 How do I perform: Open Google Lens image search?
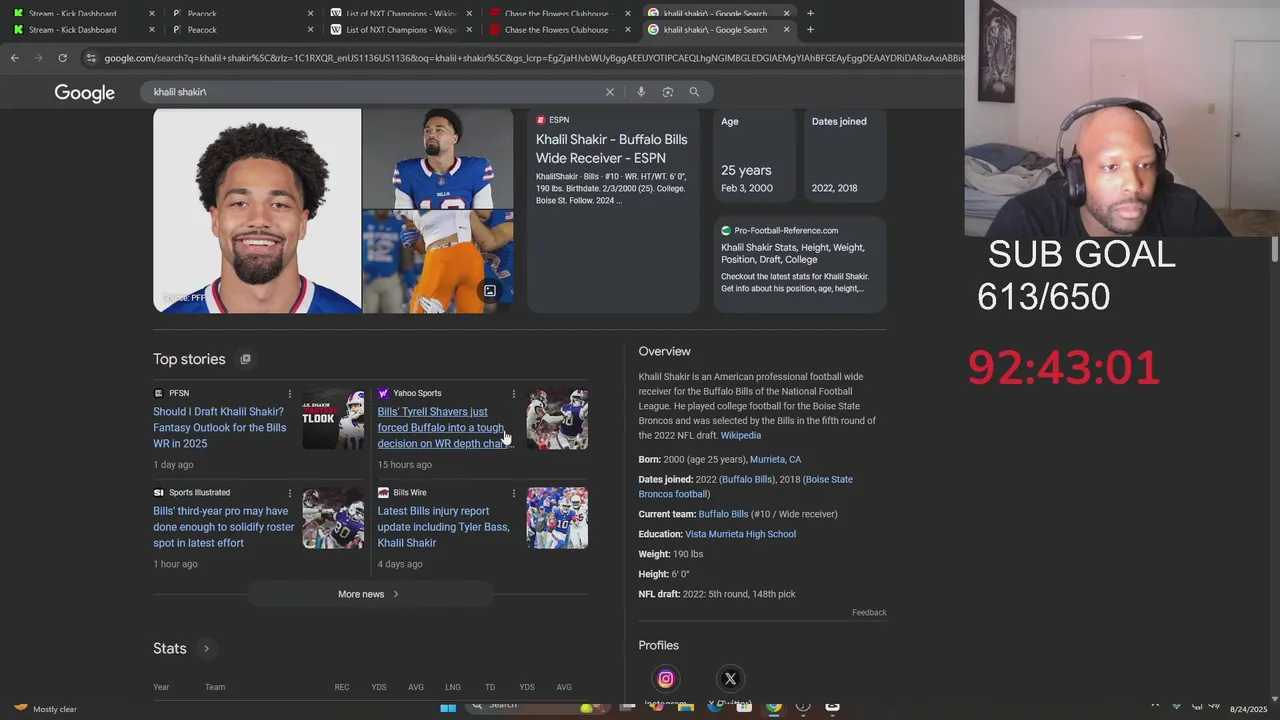pyautogui.click(x=667, y=92)
